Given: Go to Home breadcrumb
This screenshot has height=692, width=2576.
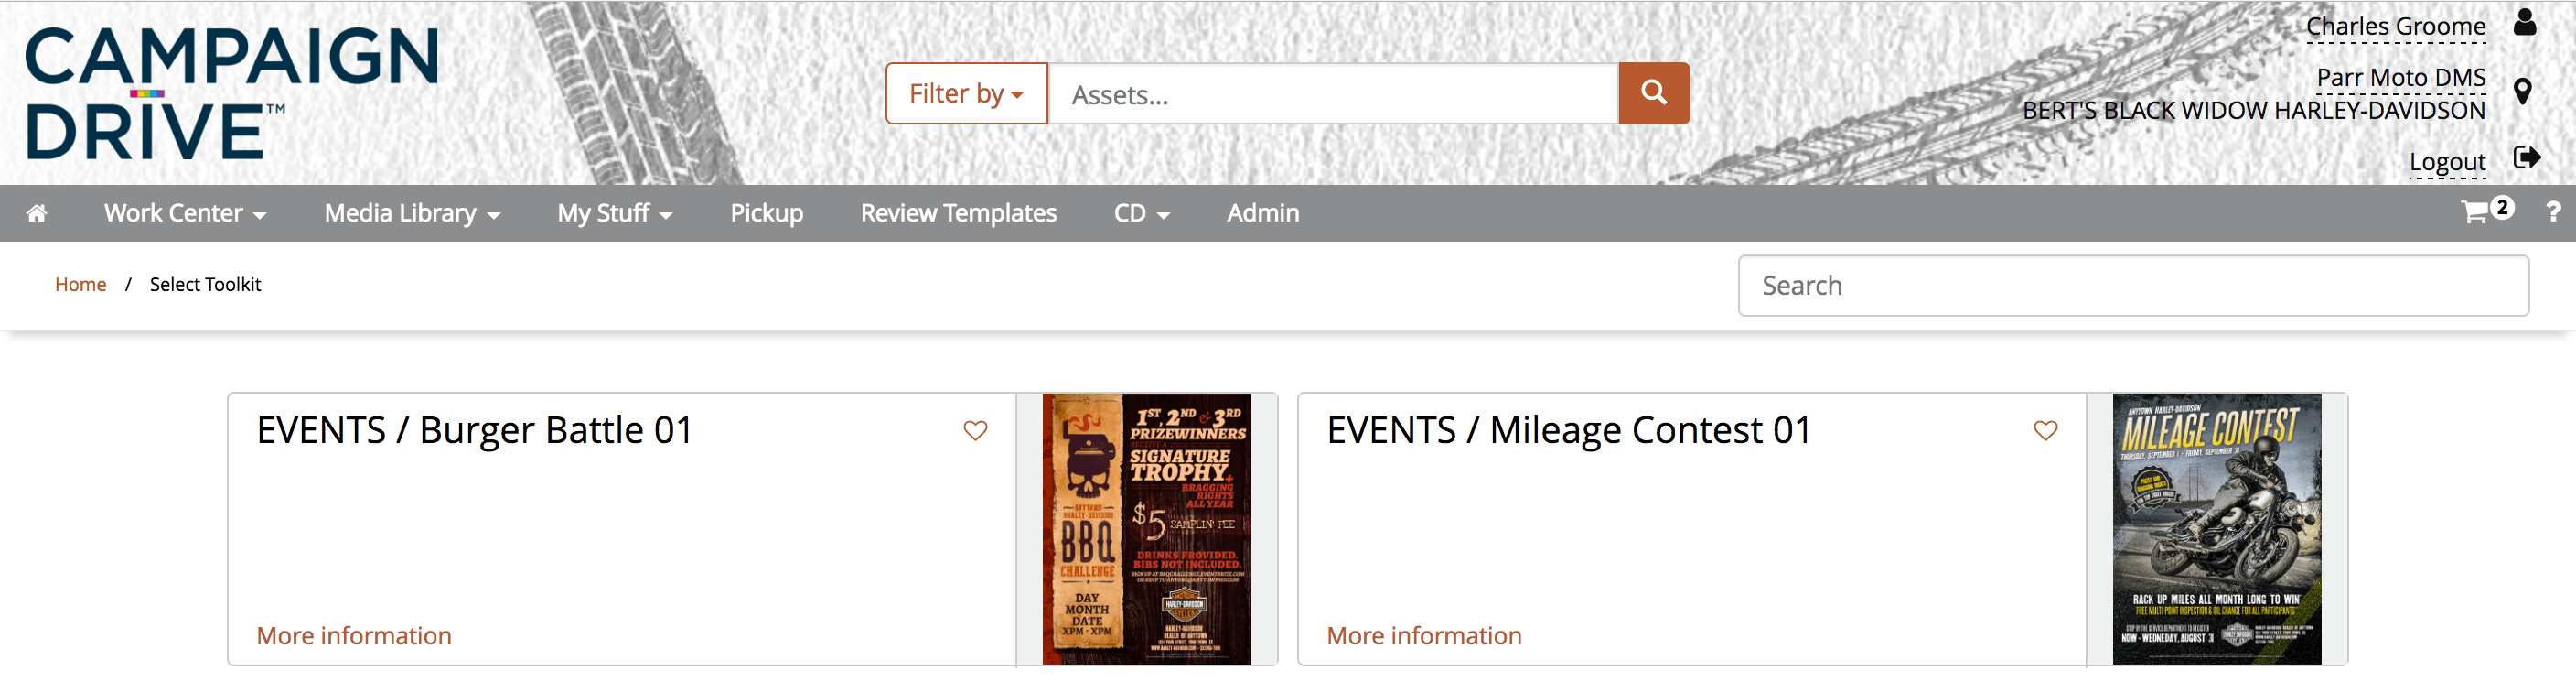Looking at the screenshot, I should pos(80,284).
